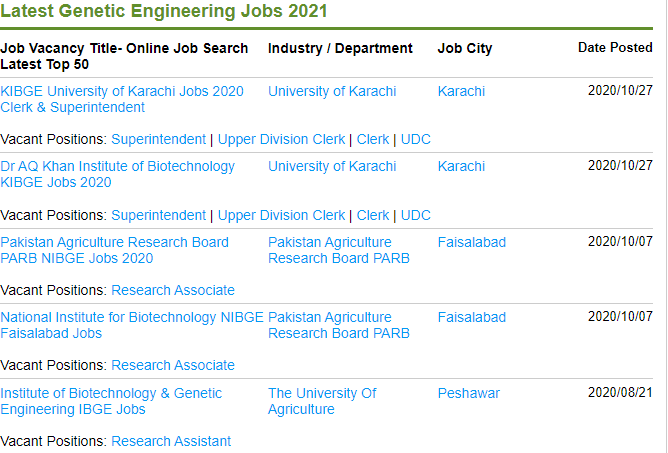Select The University Of Agriculture department link
The width and height of the screenshot is (668, 453).
[x=322, y=401]
